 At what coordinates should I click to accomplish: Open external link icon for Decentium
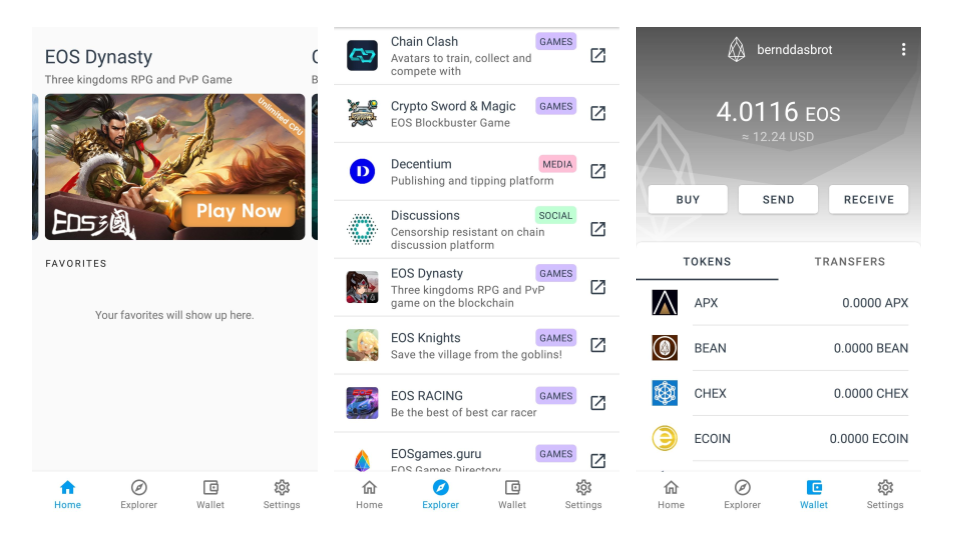tap(597, 172)
